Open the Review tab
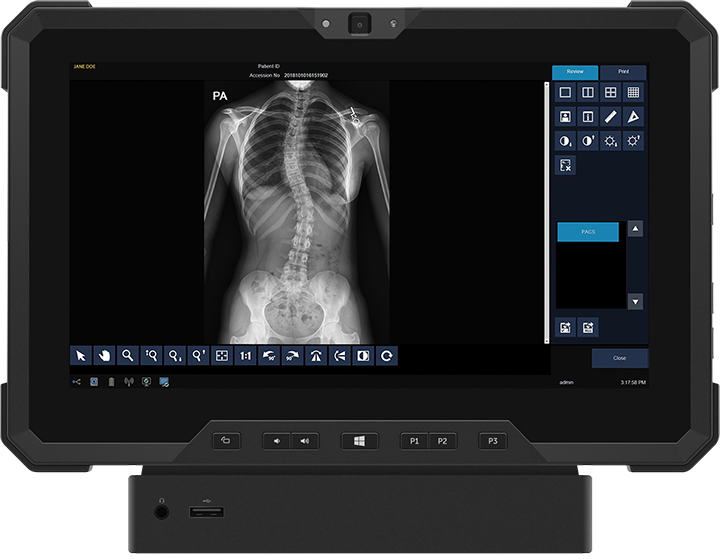 tap(575, 72)
